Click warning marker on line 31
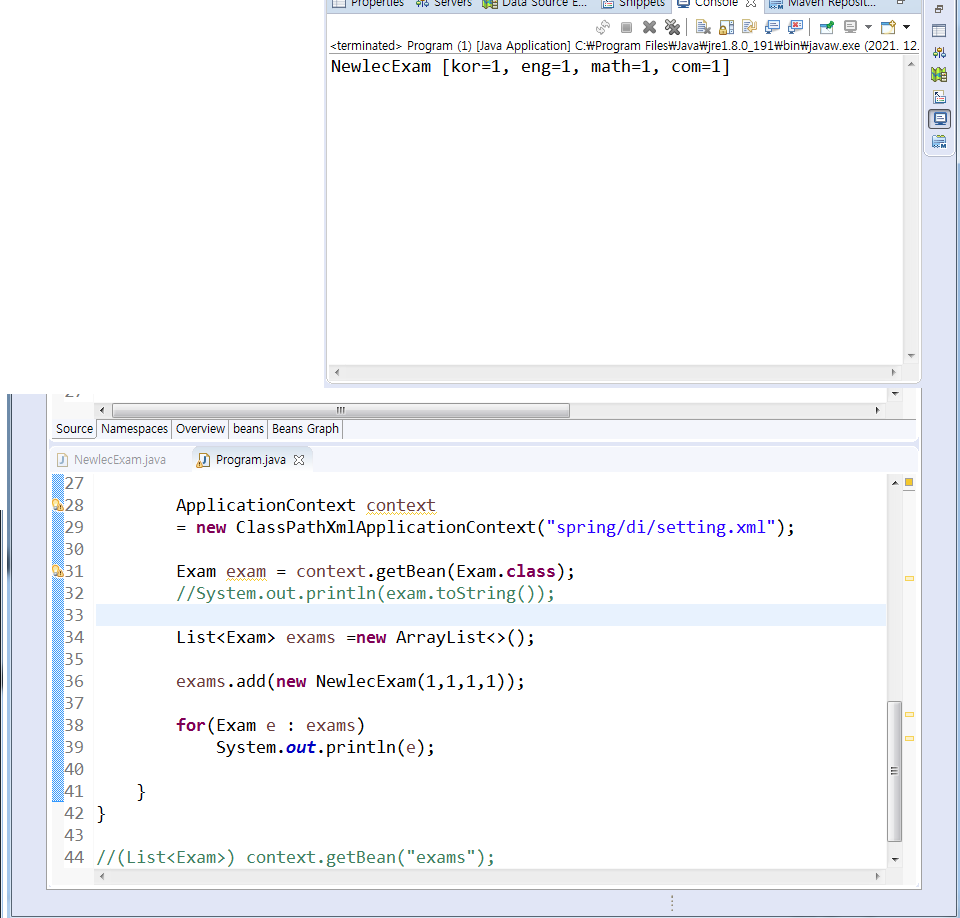Screen dimensions: 960x918 (x=58, y=571)
